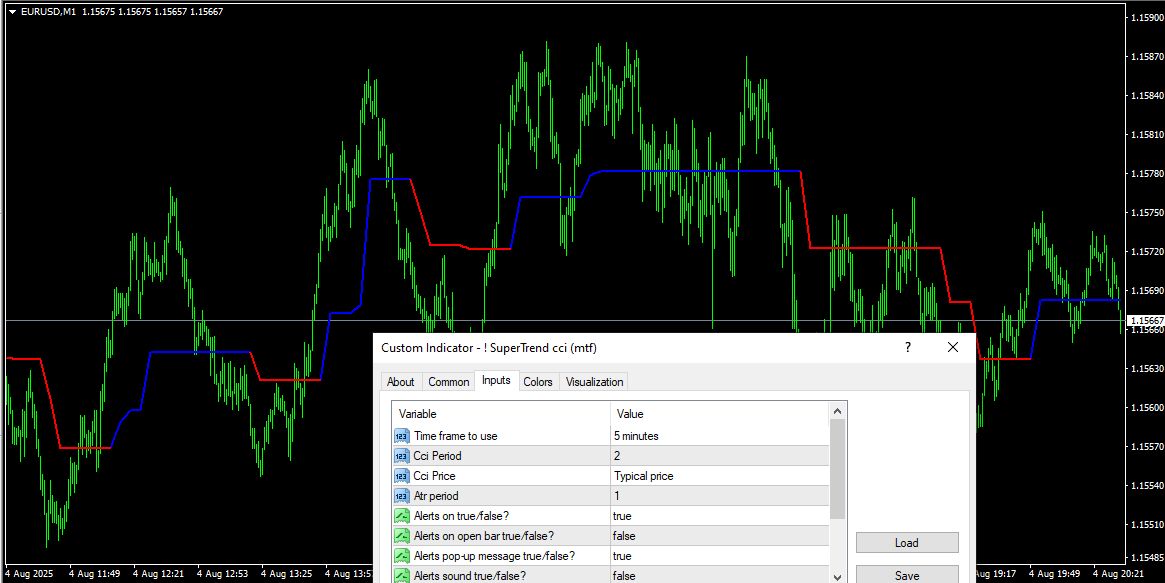This screenshot has height=583, width=1165.
Task: Toggle the 'Alerts on true/false?' value true
Action: tap(720, 516)
